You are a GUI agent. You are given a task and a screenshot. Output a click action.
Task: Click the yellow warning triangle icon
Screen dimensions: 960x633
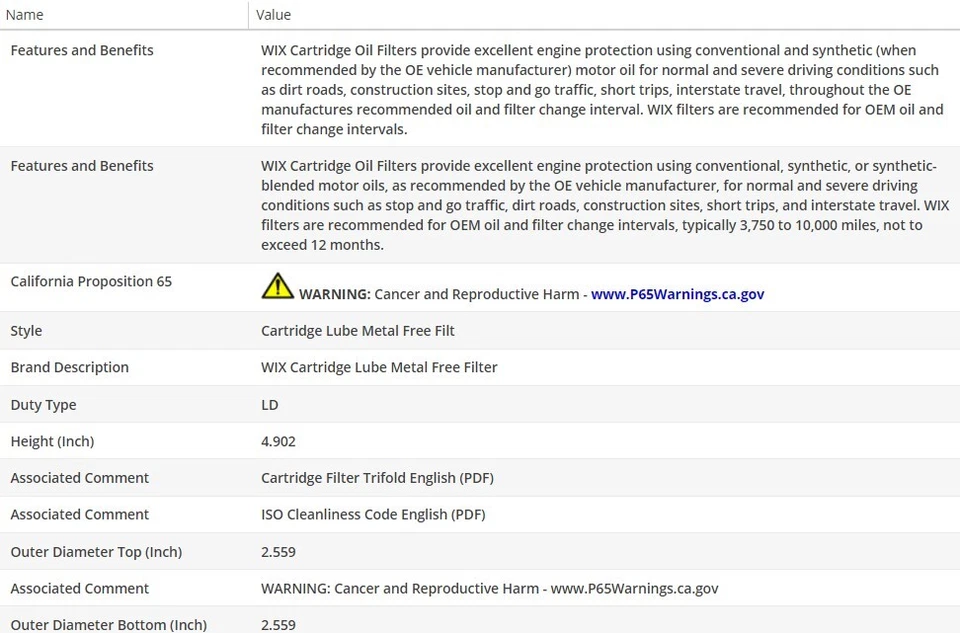[277, 287]
